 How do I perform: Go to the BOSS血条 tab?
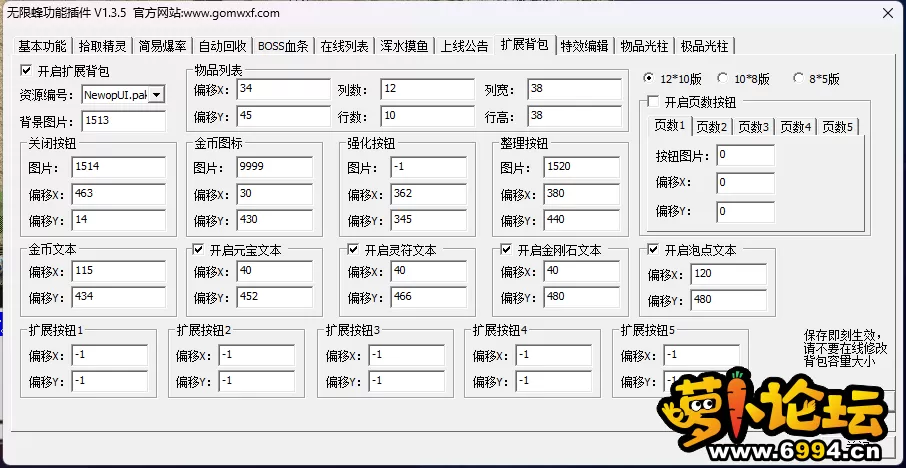point(283,46)
